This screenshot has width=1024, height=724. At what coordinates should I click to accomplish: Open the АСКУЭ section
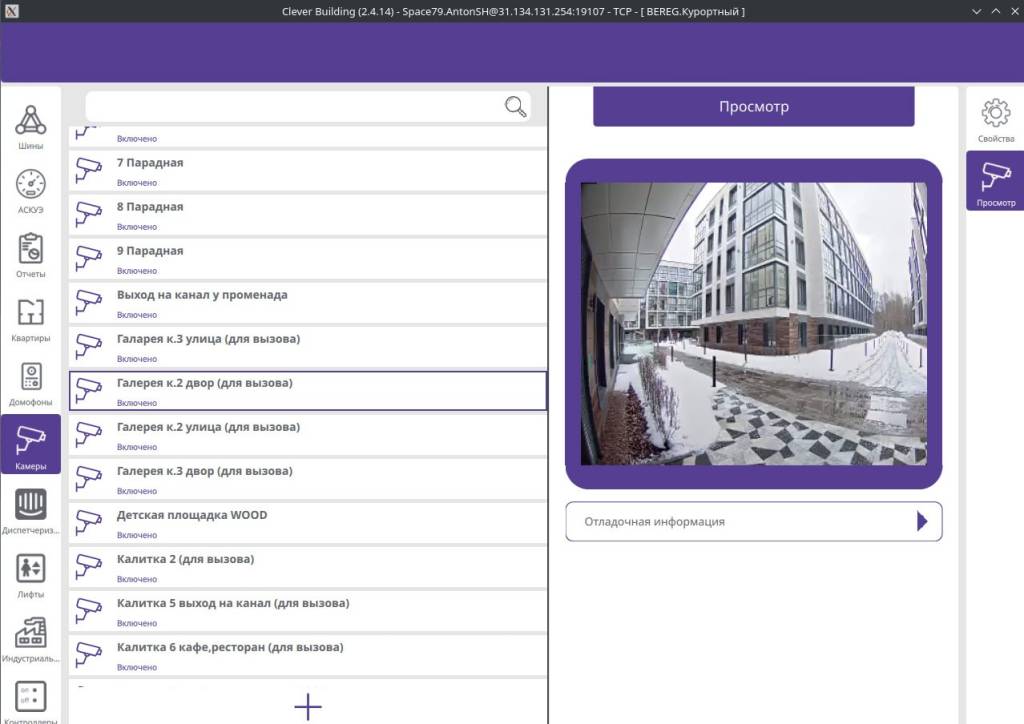coord(31,193)
